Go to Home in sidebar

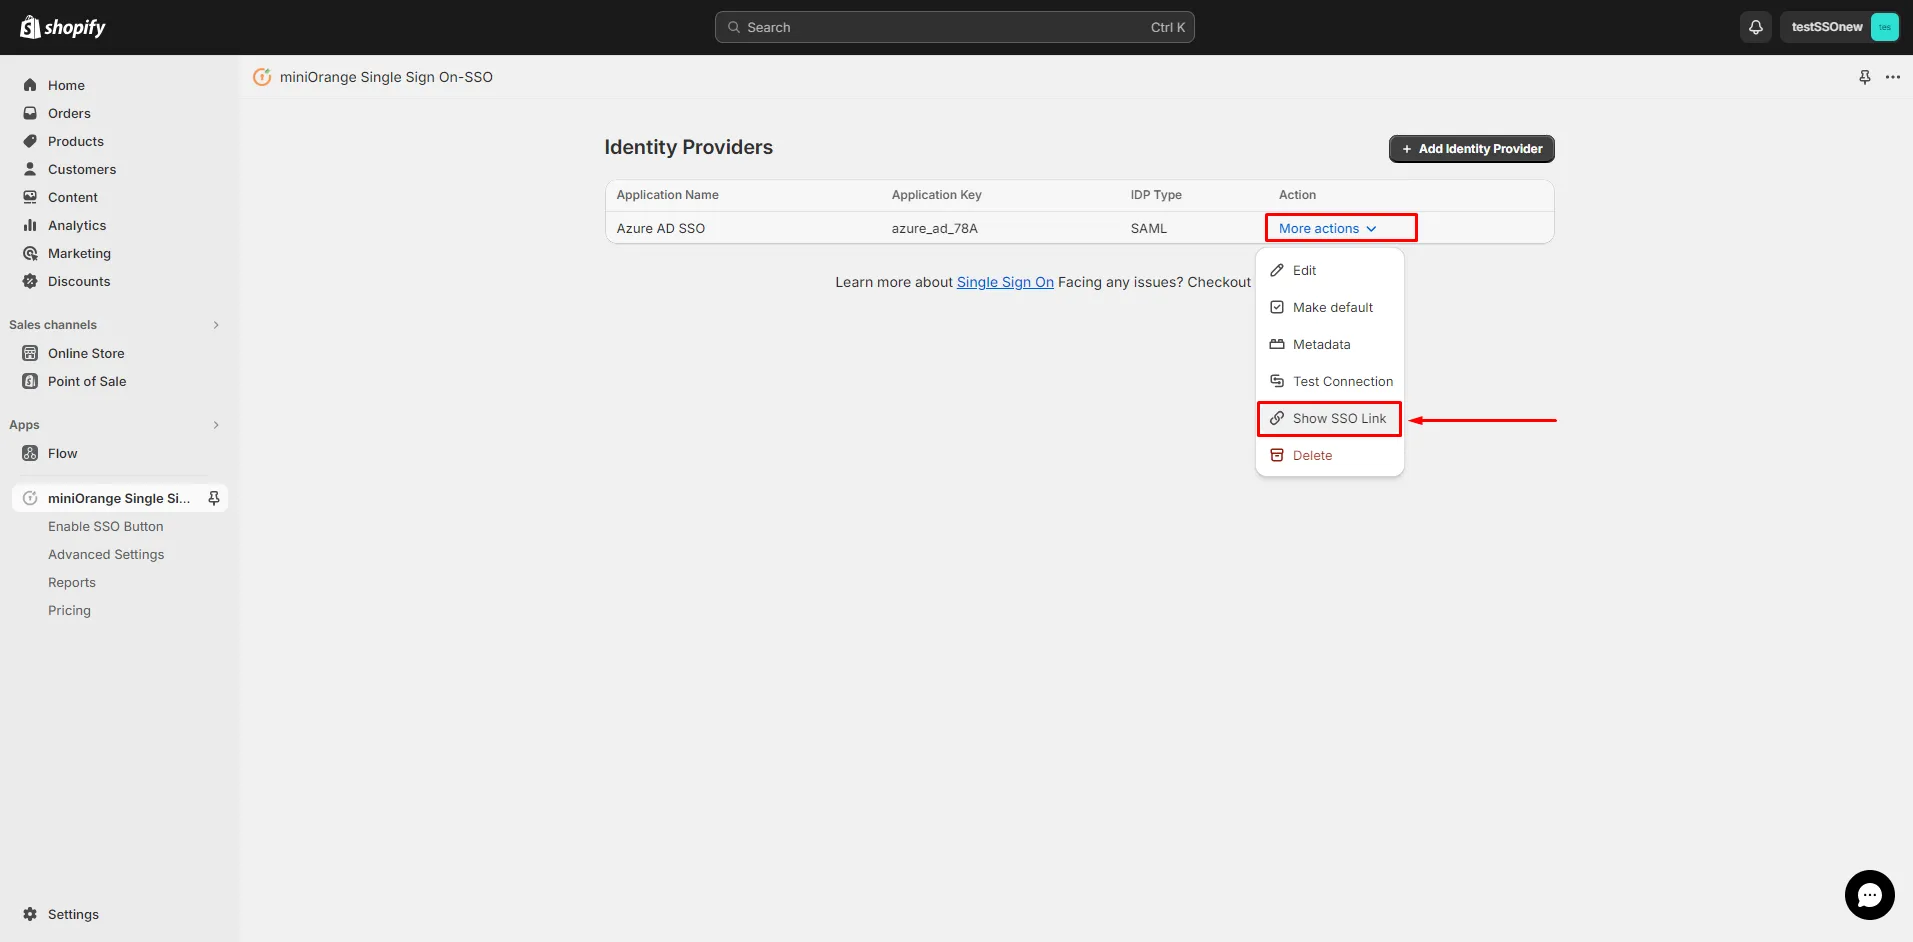click(x=66, y=85)
